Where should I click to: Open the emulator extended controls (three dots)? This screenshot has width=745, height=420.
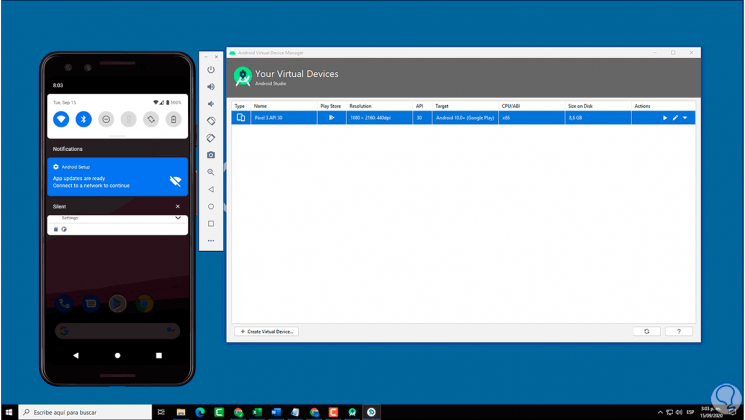(x=211, y=240)
